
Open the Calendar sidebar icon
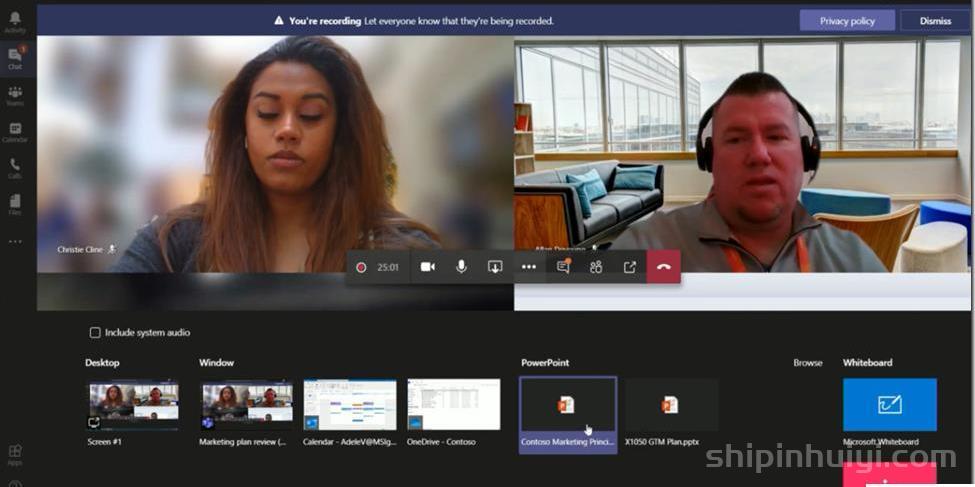[15, 132]
